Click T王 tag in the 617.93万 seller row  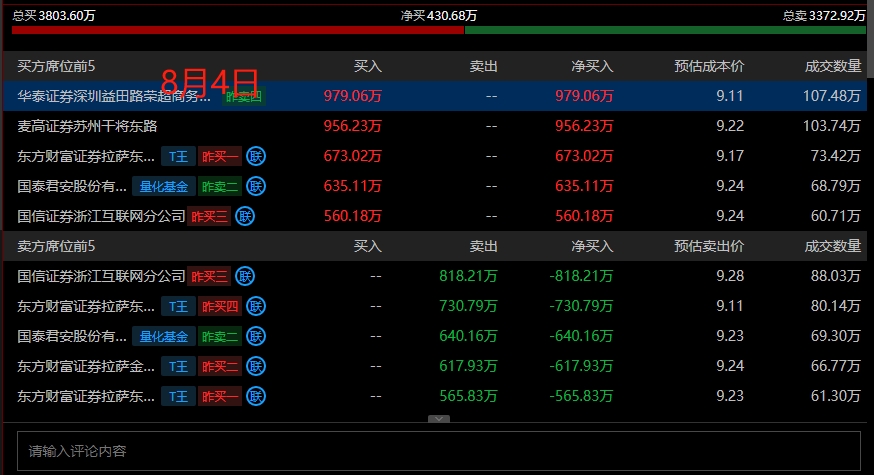click(x=178, y=367)
